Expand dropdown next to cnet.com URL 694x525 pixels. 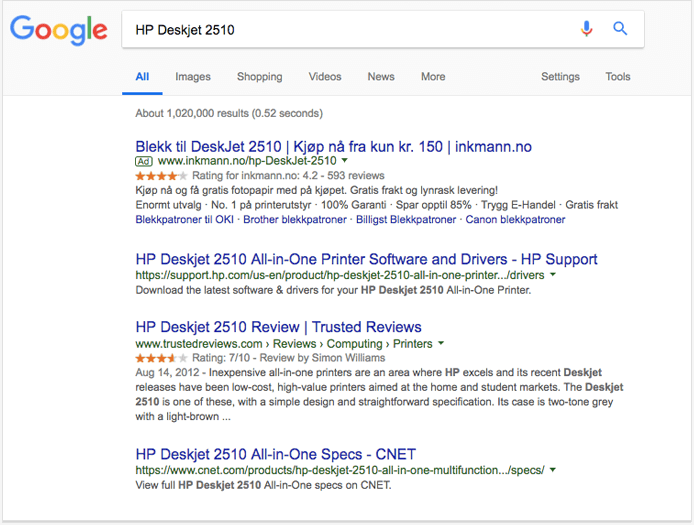(553, 470)
